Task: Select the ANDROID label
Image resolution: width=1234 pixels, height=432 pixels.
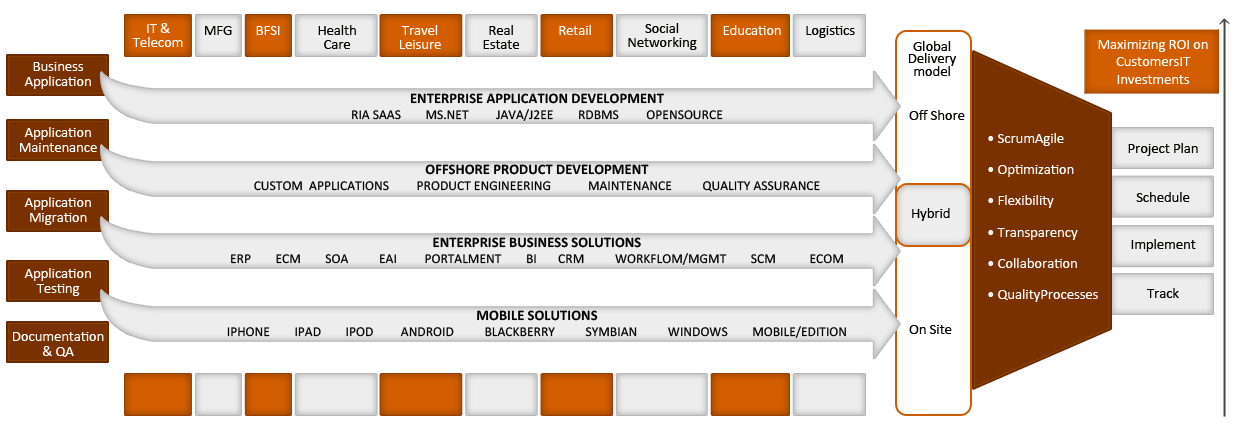Action: point(428,332)
